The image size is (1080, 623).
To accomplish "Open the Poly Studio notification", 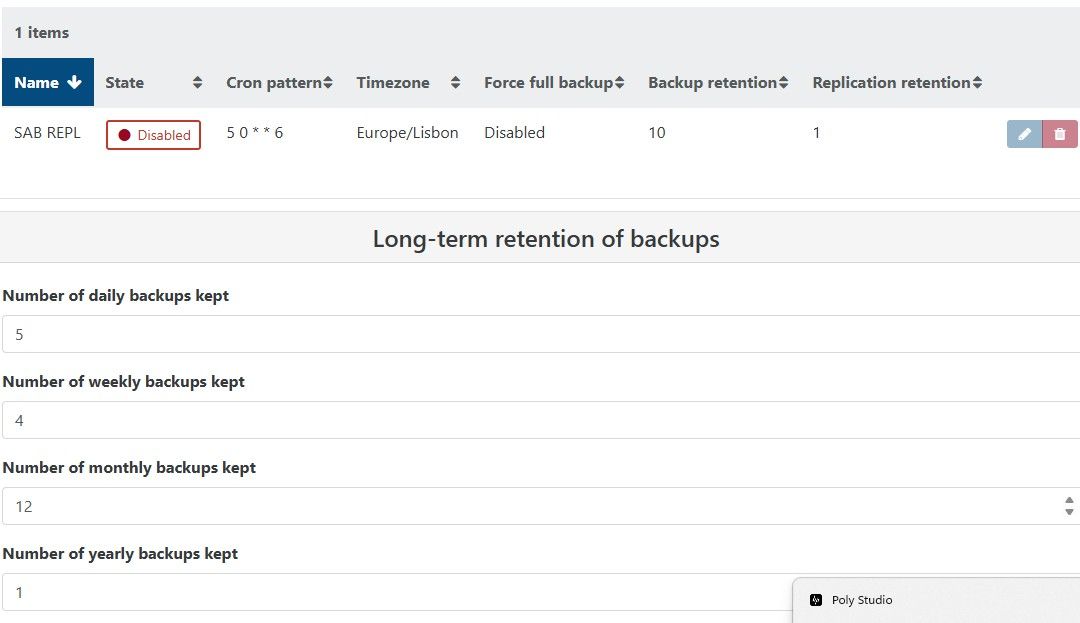I will click(x=937, y=600).
